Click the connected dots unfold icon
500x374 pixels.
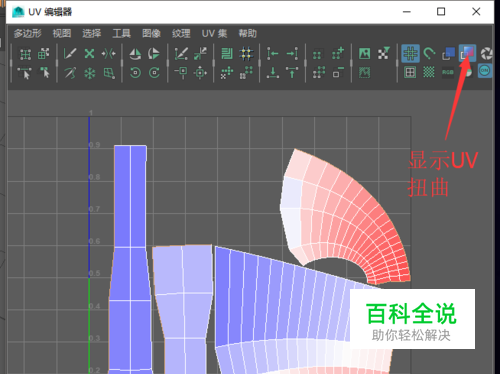pos(246,73)
